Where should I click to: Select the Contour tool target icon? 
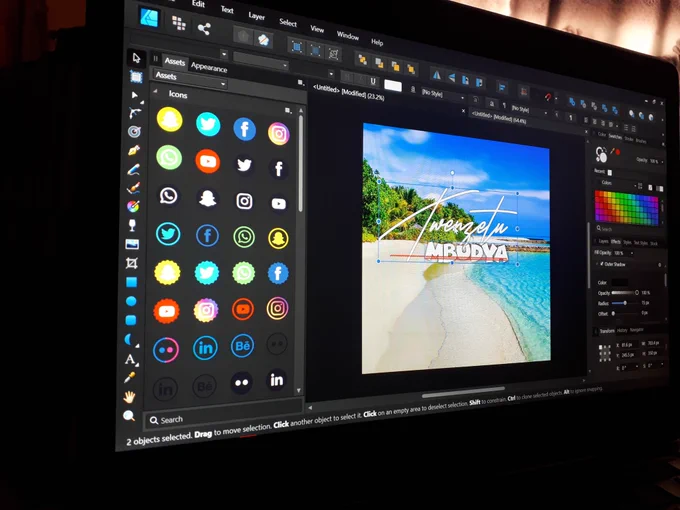pyautogui.click(x=134, y=131)
